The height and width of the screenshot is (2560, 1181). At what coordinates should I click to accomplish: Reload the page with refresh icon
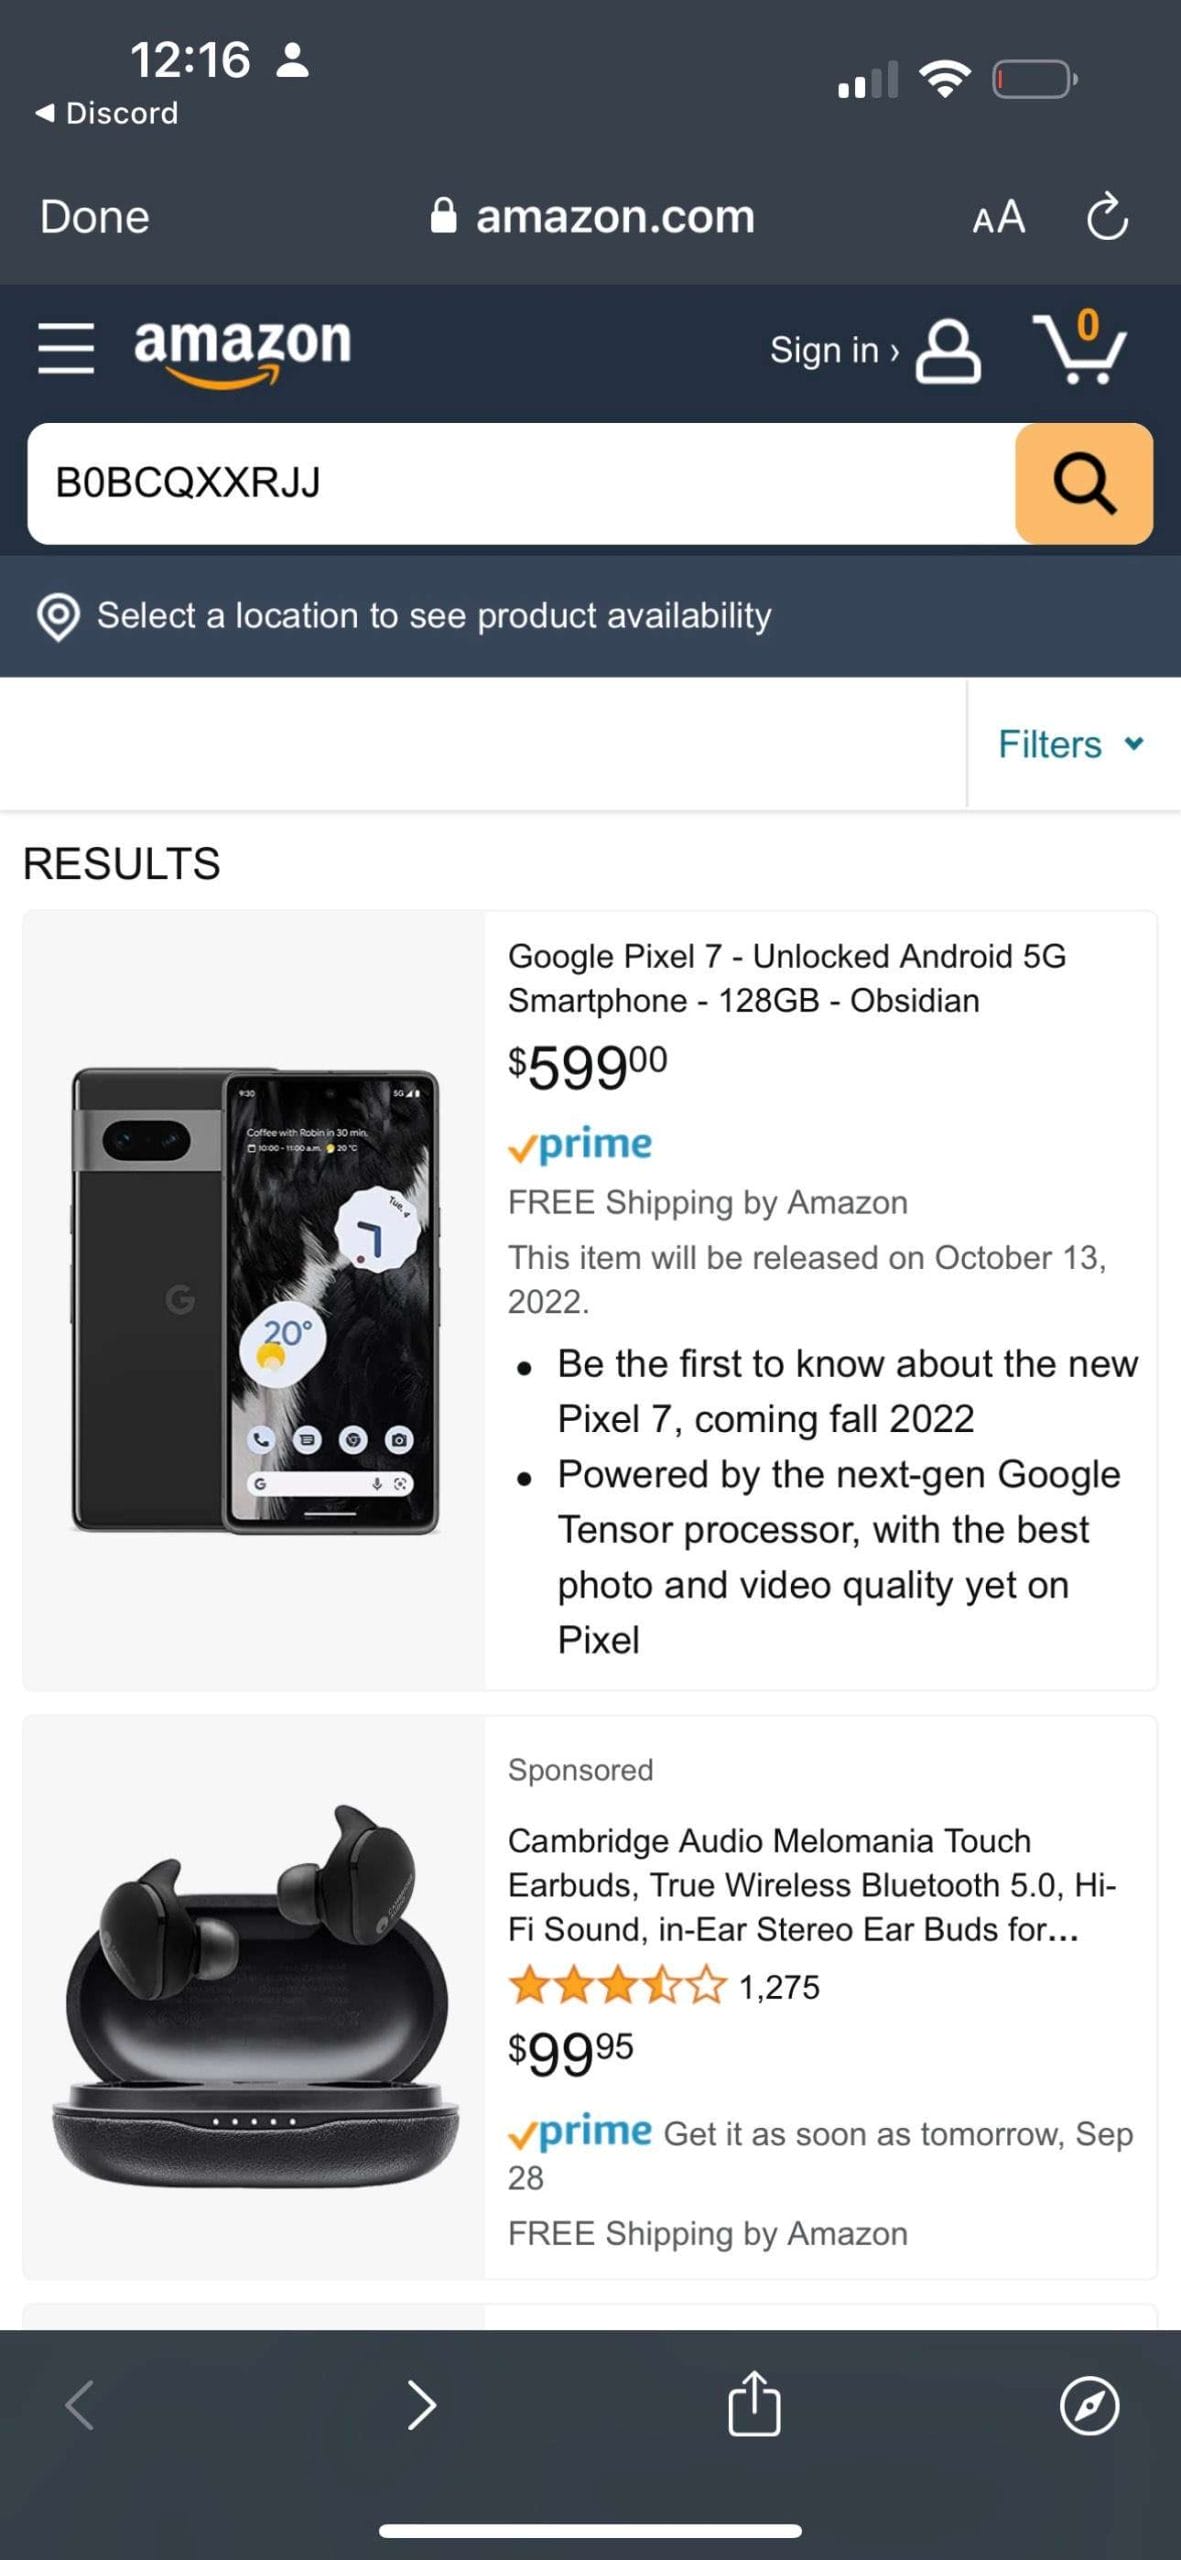tap(1107, 217)
